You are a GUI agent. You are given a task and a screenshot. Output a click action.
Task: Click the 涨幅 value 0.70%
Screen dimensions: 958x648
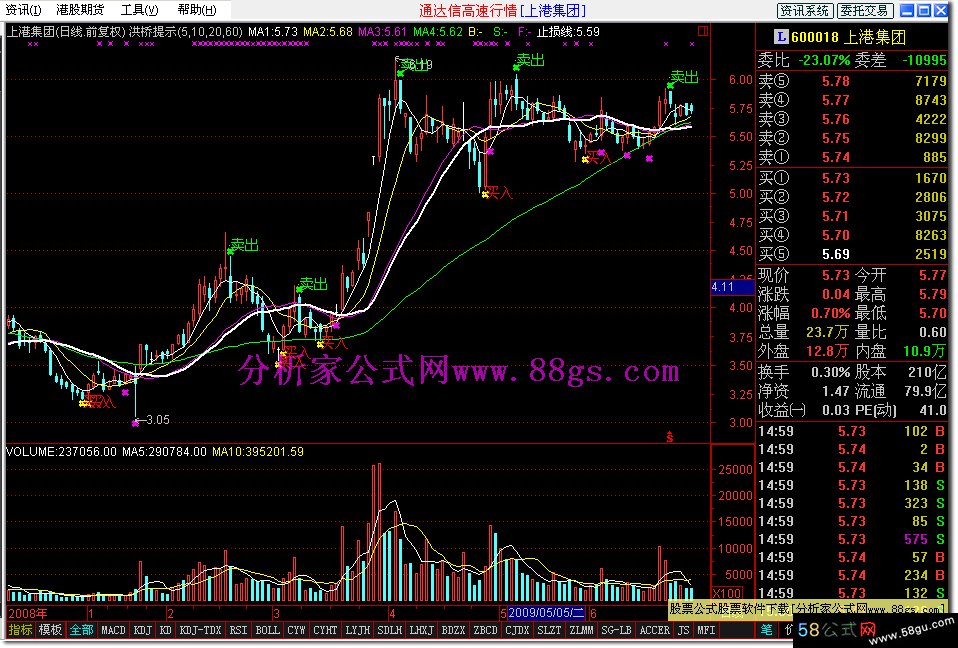(x=830, y=313)
